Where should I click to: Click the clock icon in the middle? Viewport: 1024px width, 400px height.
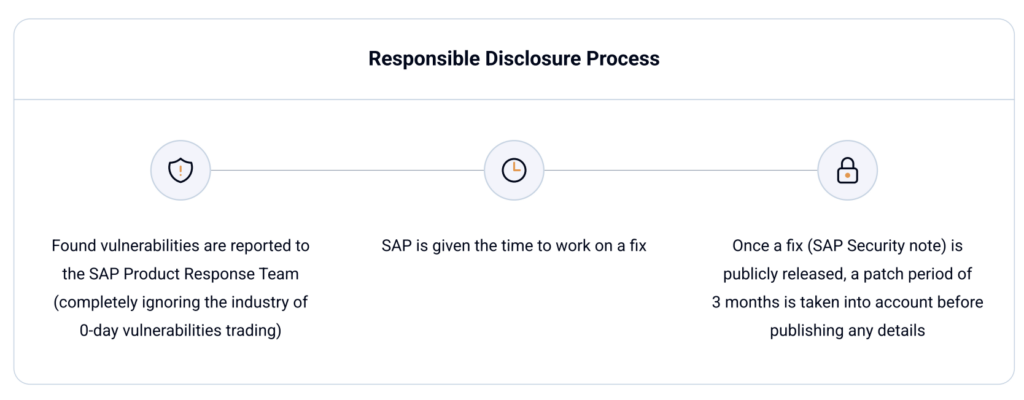[x=513, y=170]
